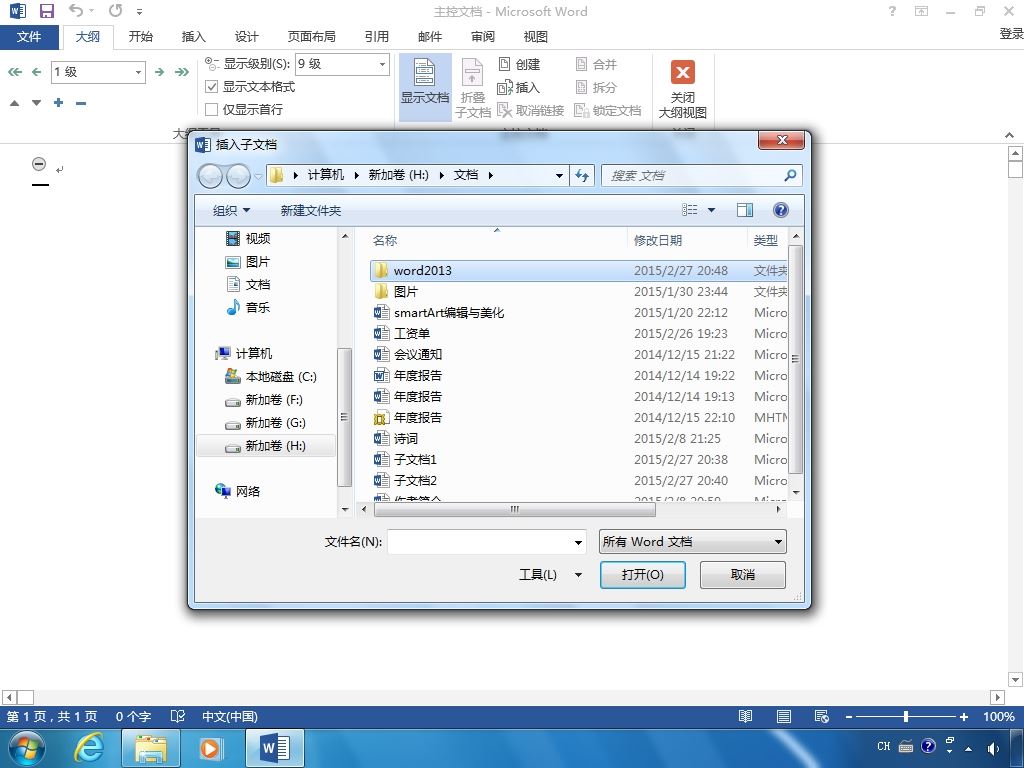Enable Show First Line Only checkbox
Image resolution: width=1024 pixels, height=768 pixels.
pos(212,109)
